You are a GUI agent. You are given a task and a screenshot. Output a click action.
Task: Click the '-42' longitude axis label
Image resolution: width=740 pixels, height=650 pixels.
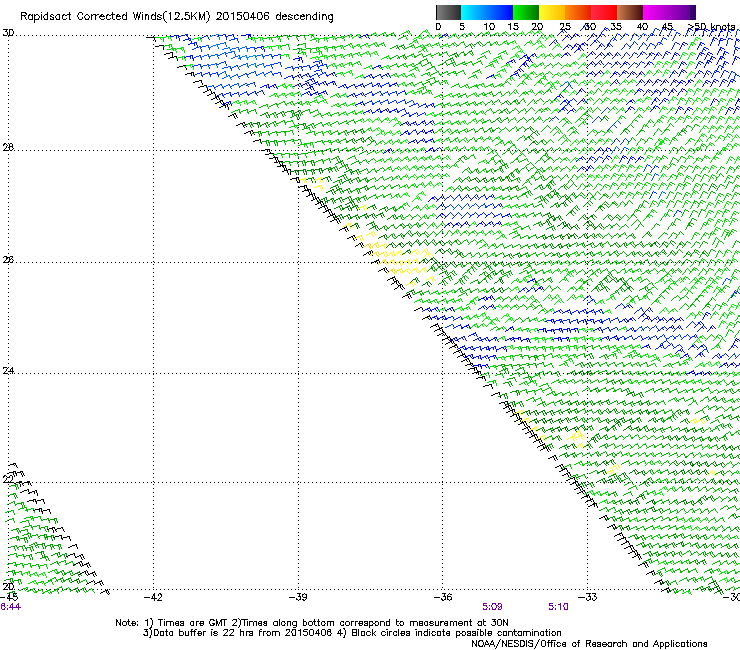(x=153, y=597)
